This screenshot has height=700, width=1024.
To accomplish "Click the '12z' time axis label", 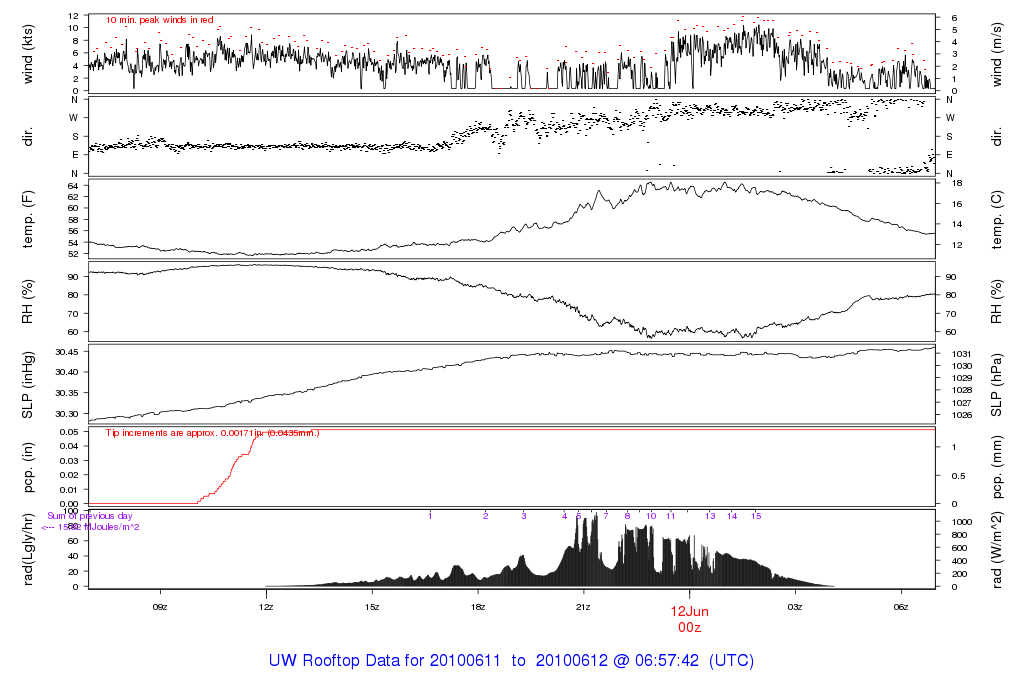I will click(266, 607).
